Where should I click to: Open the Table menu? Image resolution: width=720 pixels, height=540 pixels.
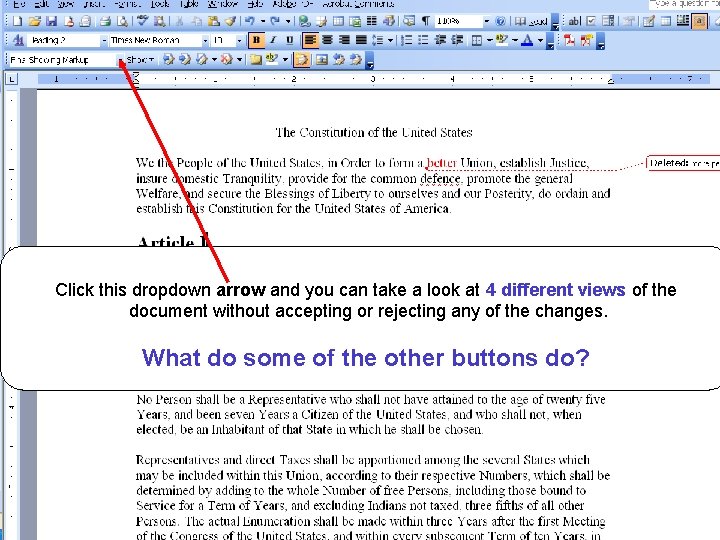coord(188,4)
